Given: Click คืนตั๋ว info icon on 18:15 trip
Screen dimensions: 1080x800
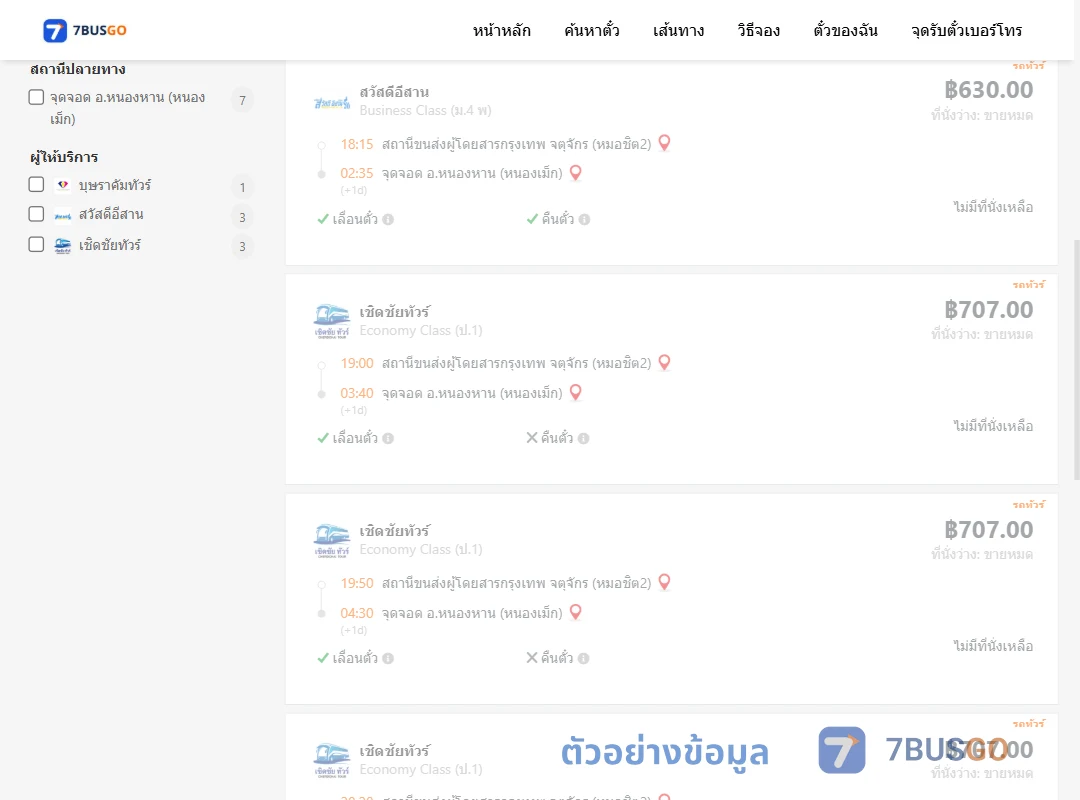Looking at the screenshot, I should [x=584, y=219].
